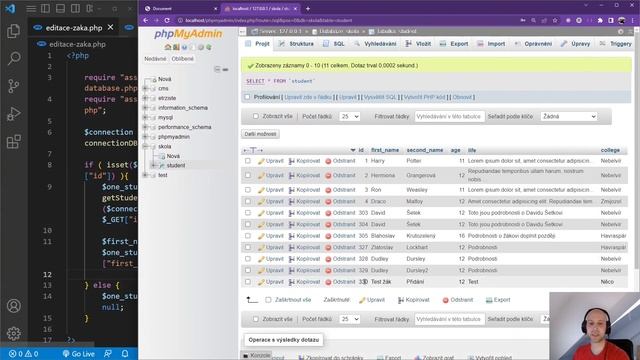This screenshot has width=640, height=360.
Task: Open Source Control view
Action: tap(13, 86)
